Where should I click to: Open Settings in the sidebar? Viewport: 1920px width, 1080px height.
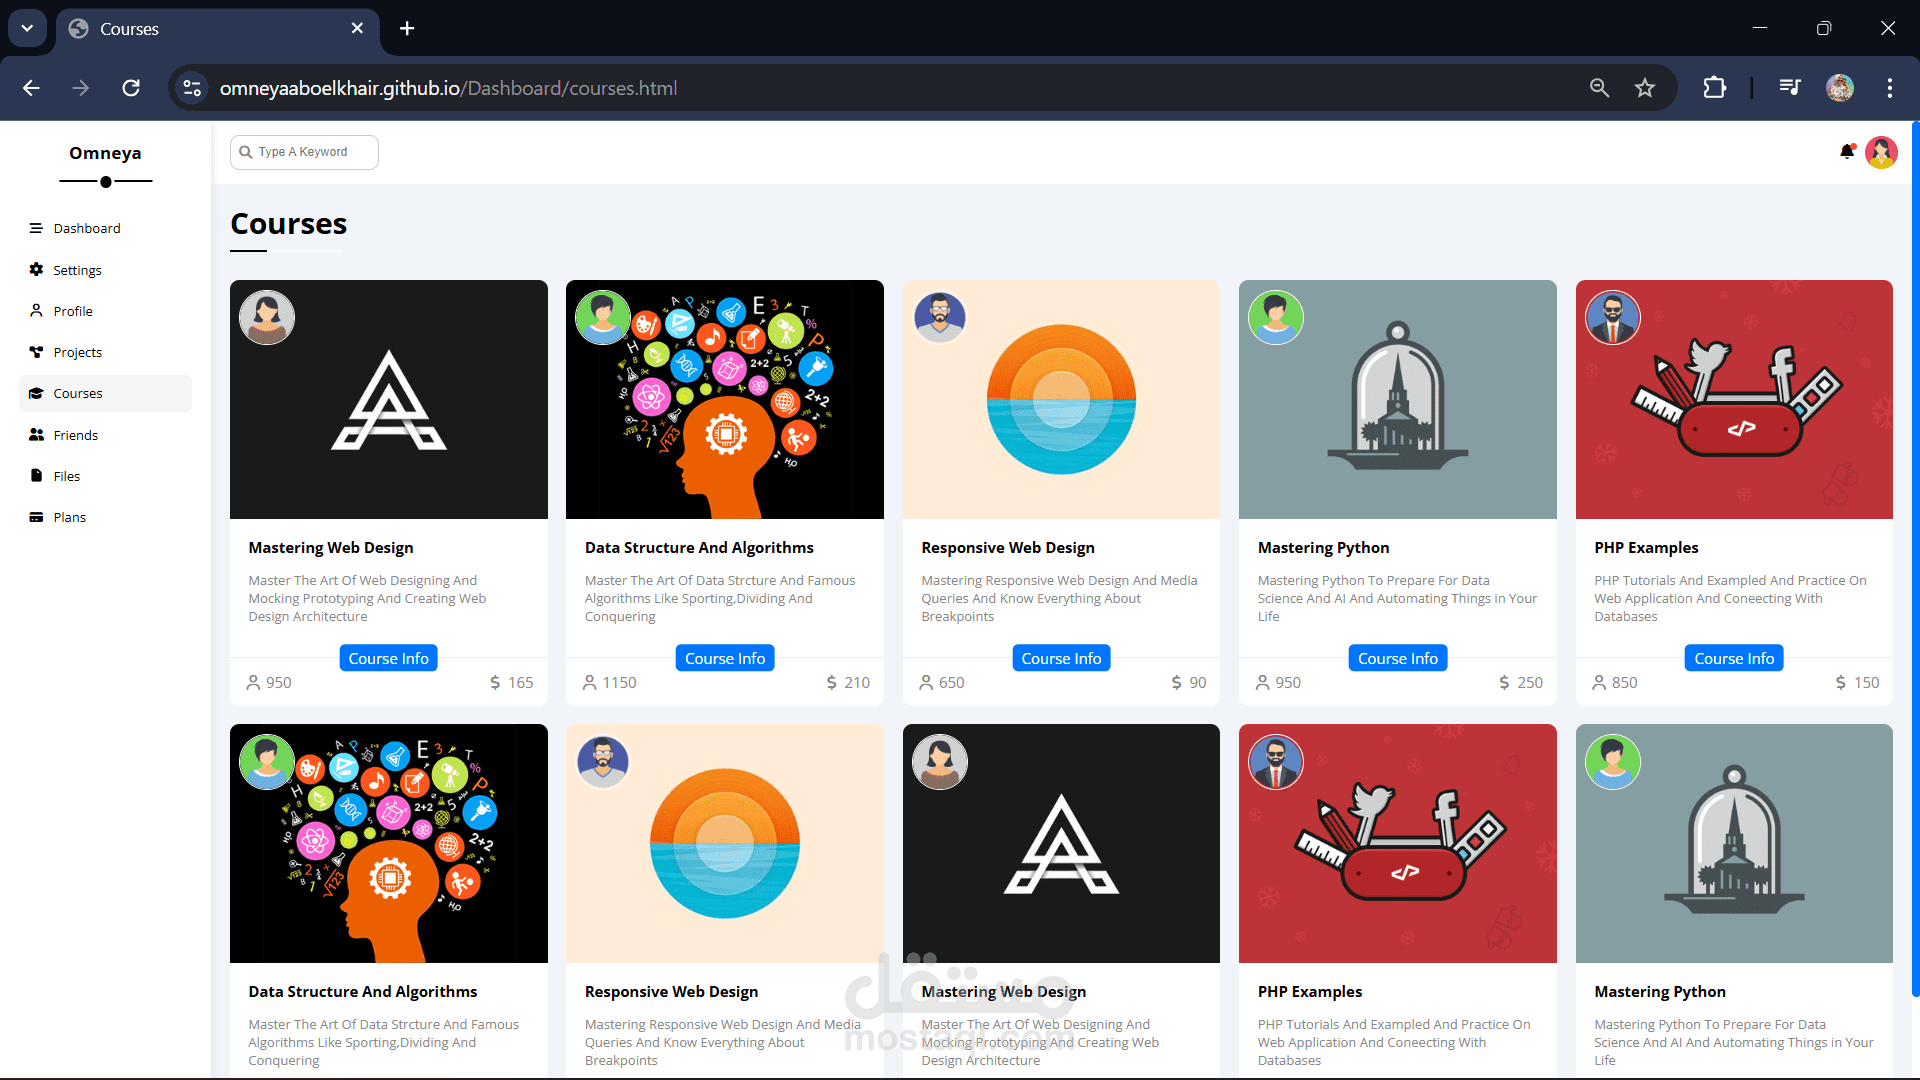coord(77,270)
